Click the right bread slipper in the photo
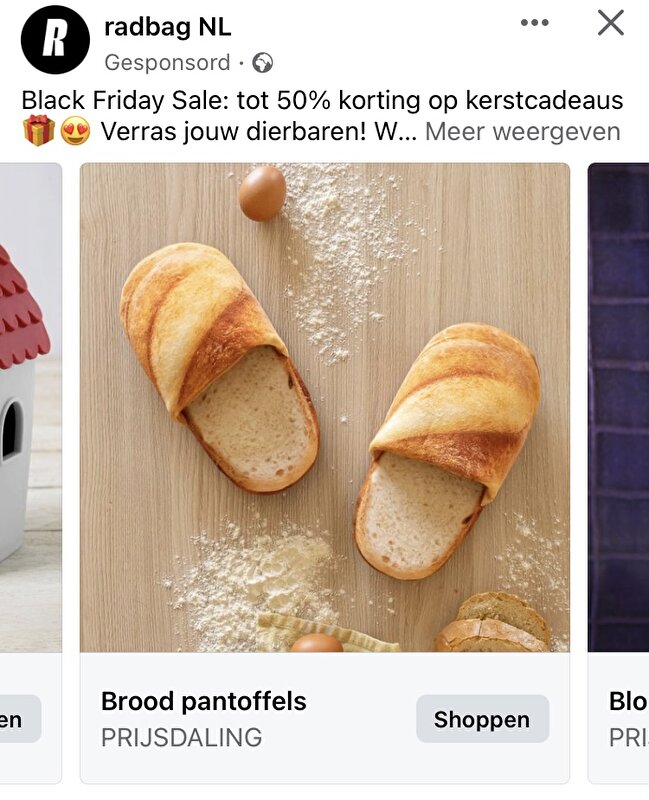This screenshot has height=800, width=649. [x=448, y=451]
